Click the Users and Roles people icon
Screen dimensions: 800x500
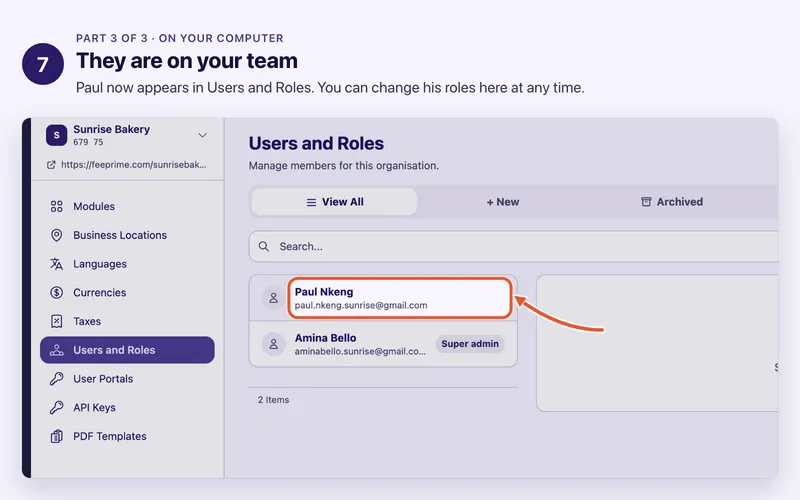click(x=57, y=350)
